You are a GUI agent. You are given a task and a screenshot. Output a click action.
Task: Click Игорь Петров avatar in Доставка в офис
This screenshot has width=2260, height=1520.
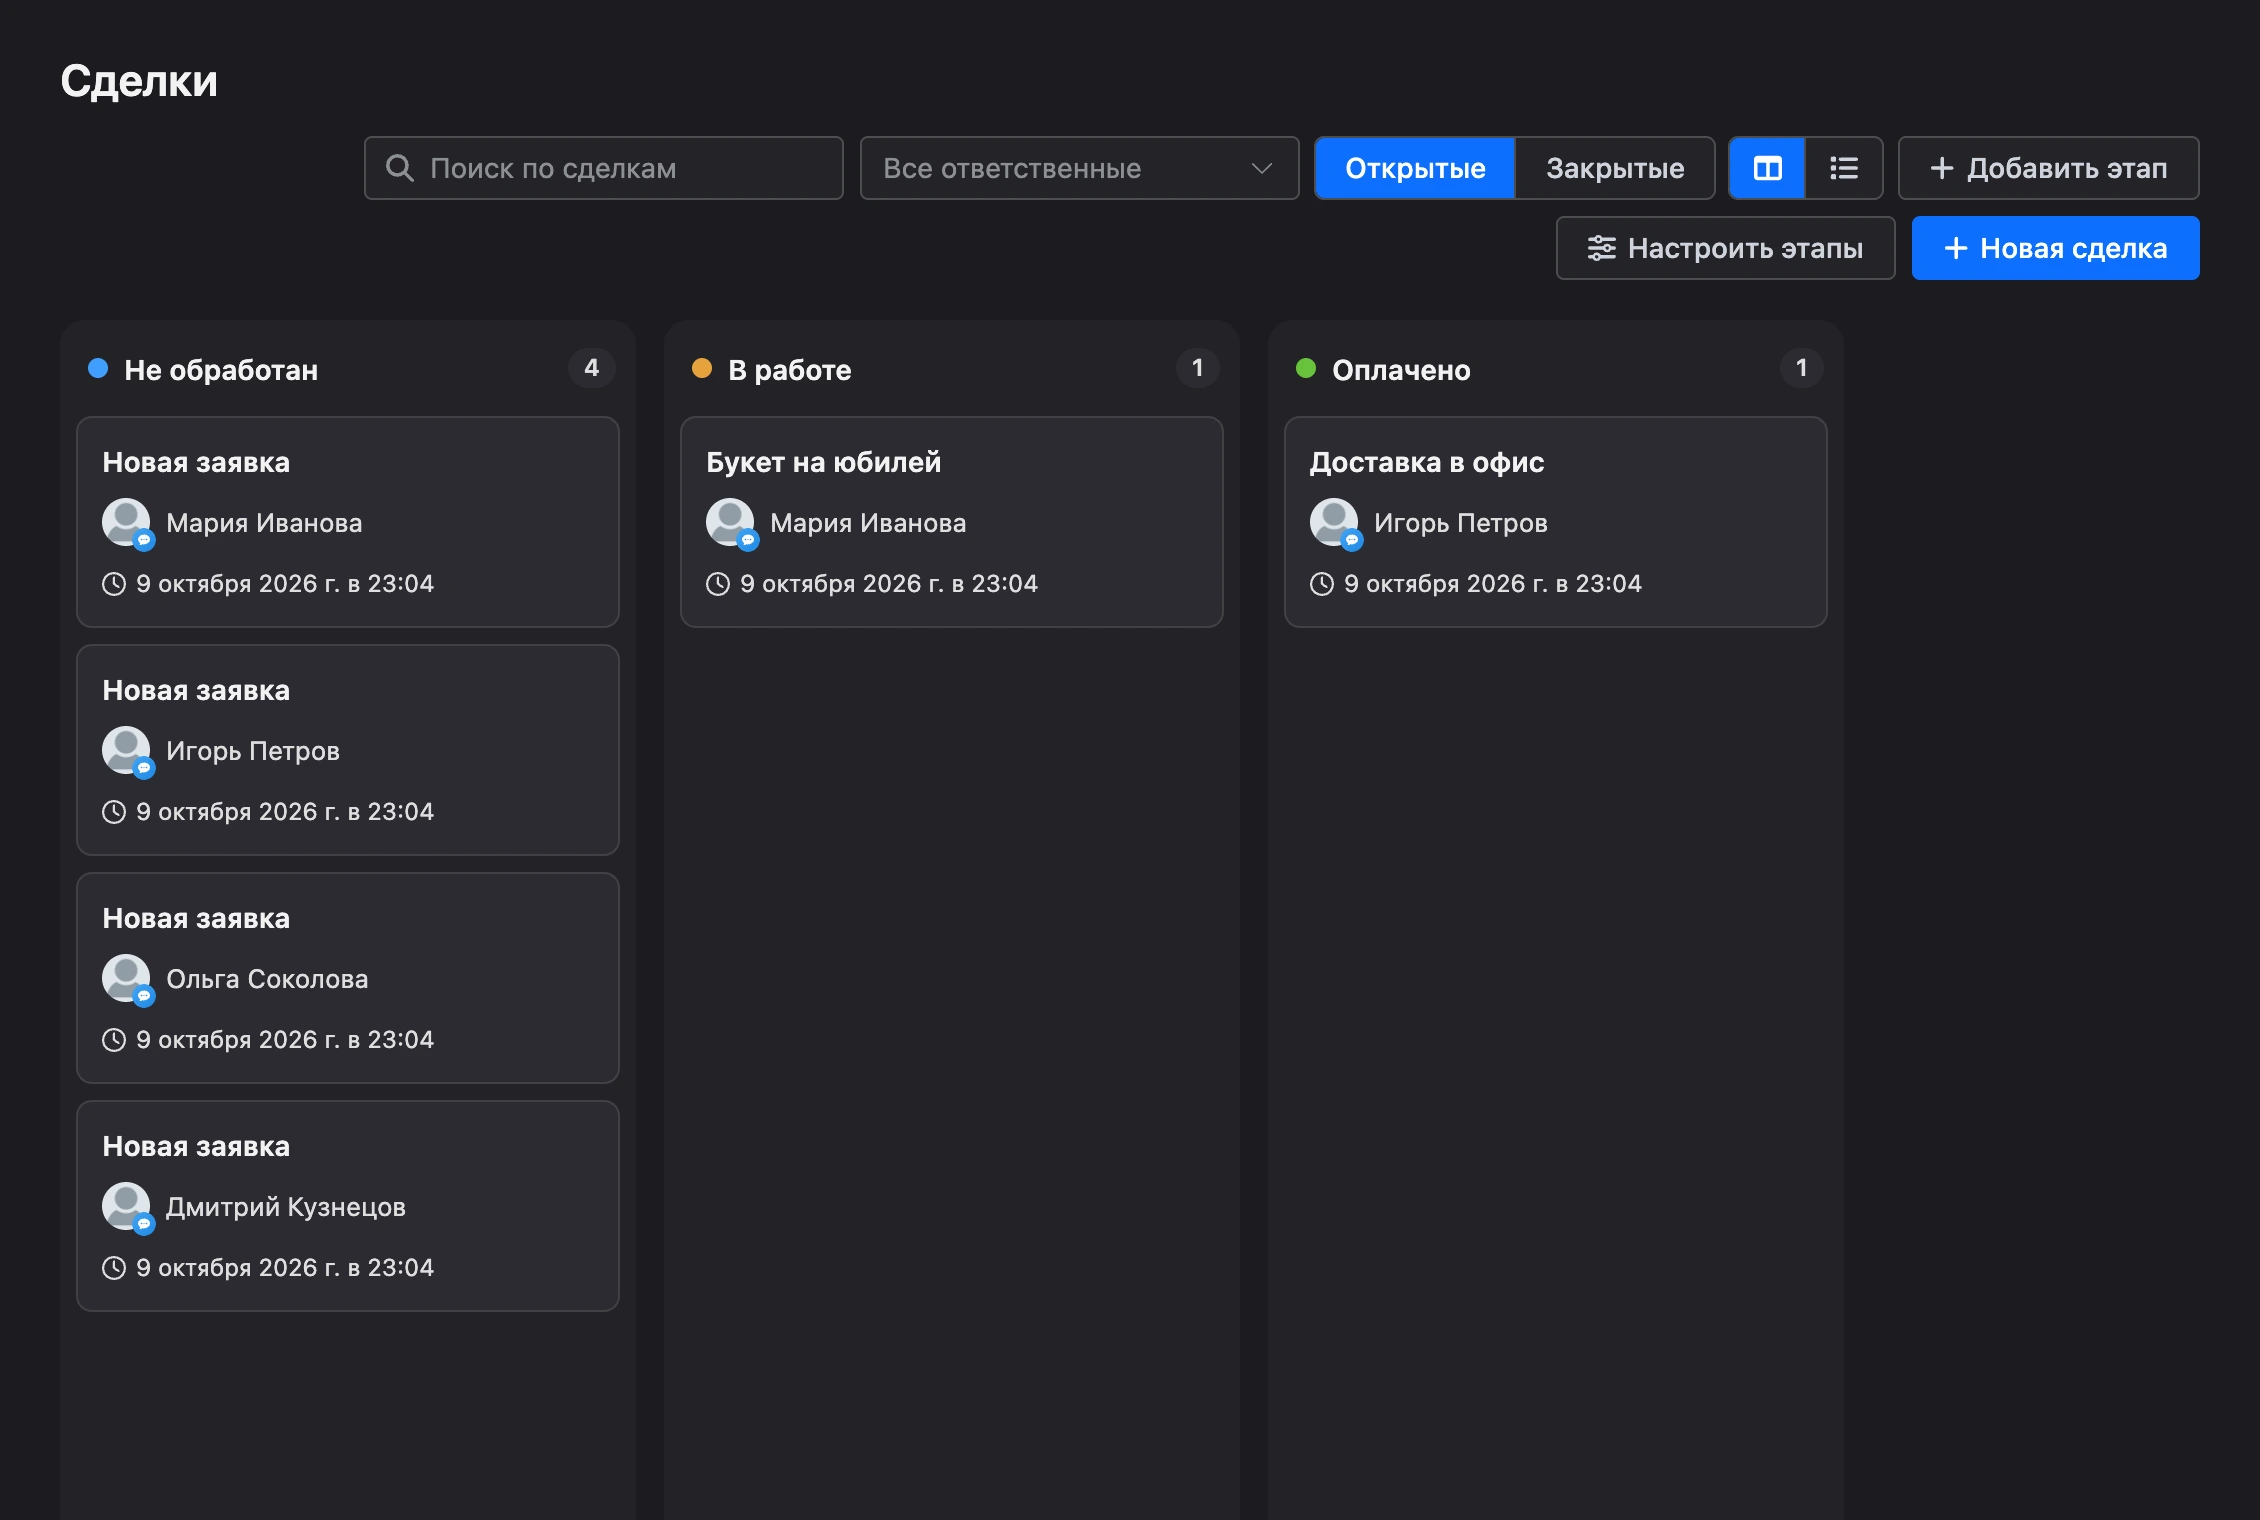(x=1334, y=522)
